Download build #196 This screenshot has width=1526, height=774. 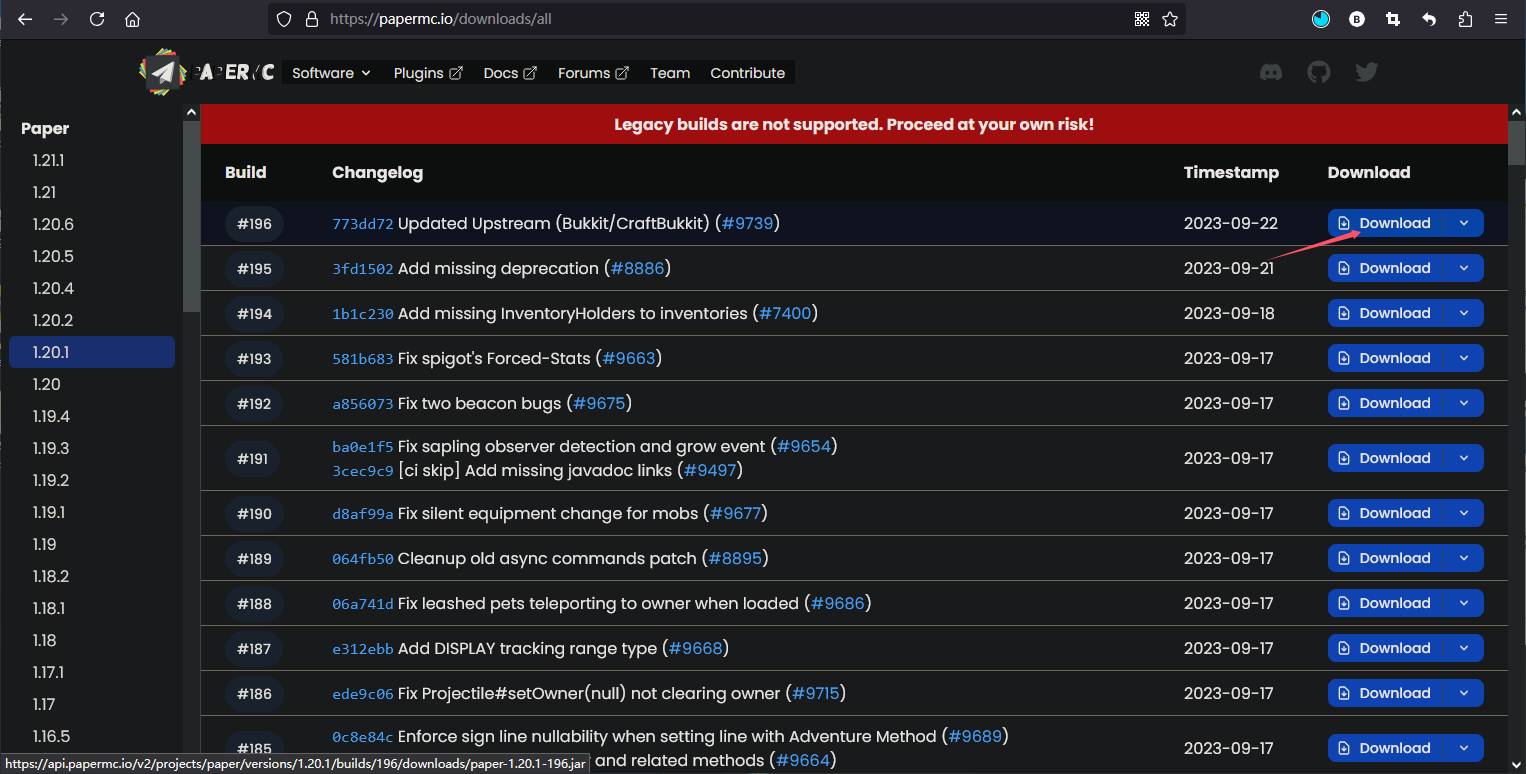1386,223
